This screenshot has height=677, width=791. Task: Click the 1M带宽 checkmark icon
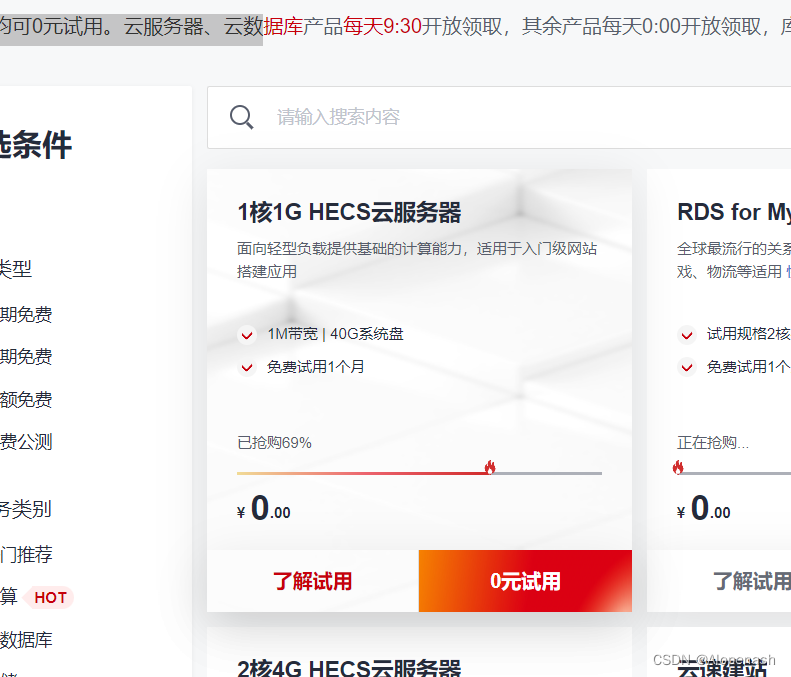pyautogui.click(x=247, y=334)
